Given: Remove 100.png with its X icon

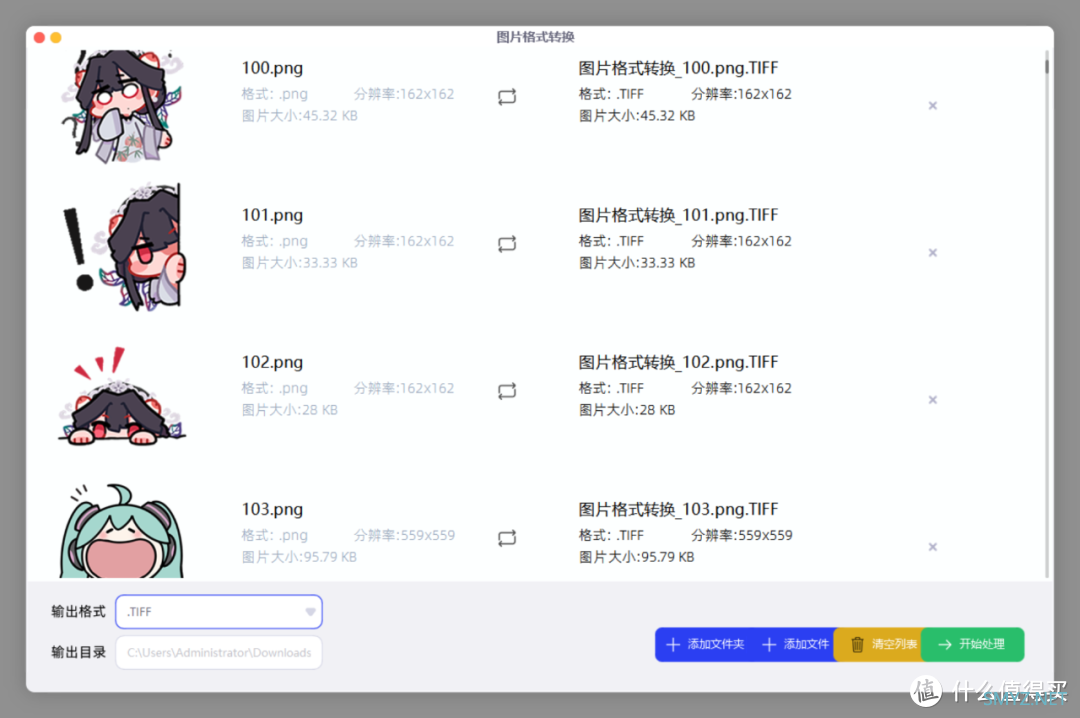Looking at the screenshot, I should pos(933,105).
